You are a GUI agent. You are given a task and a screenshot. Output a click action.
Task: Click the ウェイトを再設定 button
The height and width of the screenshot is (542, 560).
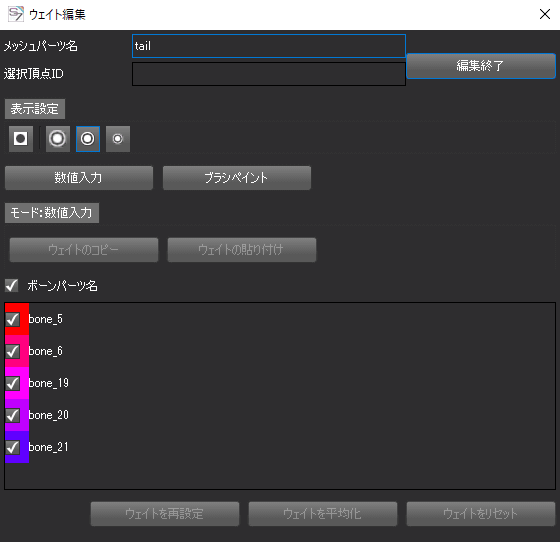click(165, 514)
